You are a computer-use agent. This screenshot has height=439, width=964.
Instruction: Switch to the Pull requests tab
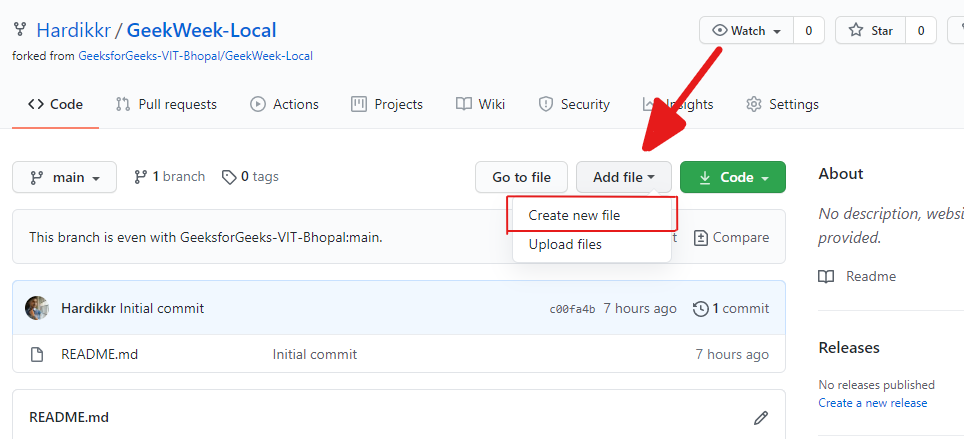pyautogui.click(x=166, y=105)
